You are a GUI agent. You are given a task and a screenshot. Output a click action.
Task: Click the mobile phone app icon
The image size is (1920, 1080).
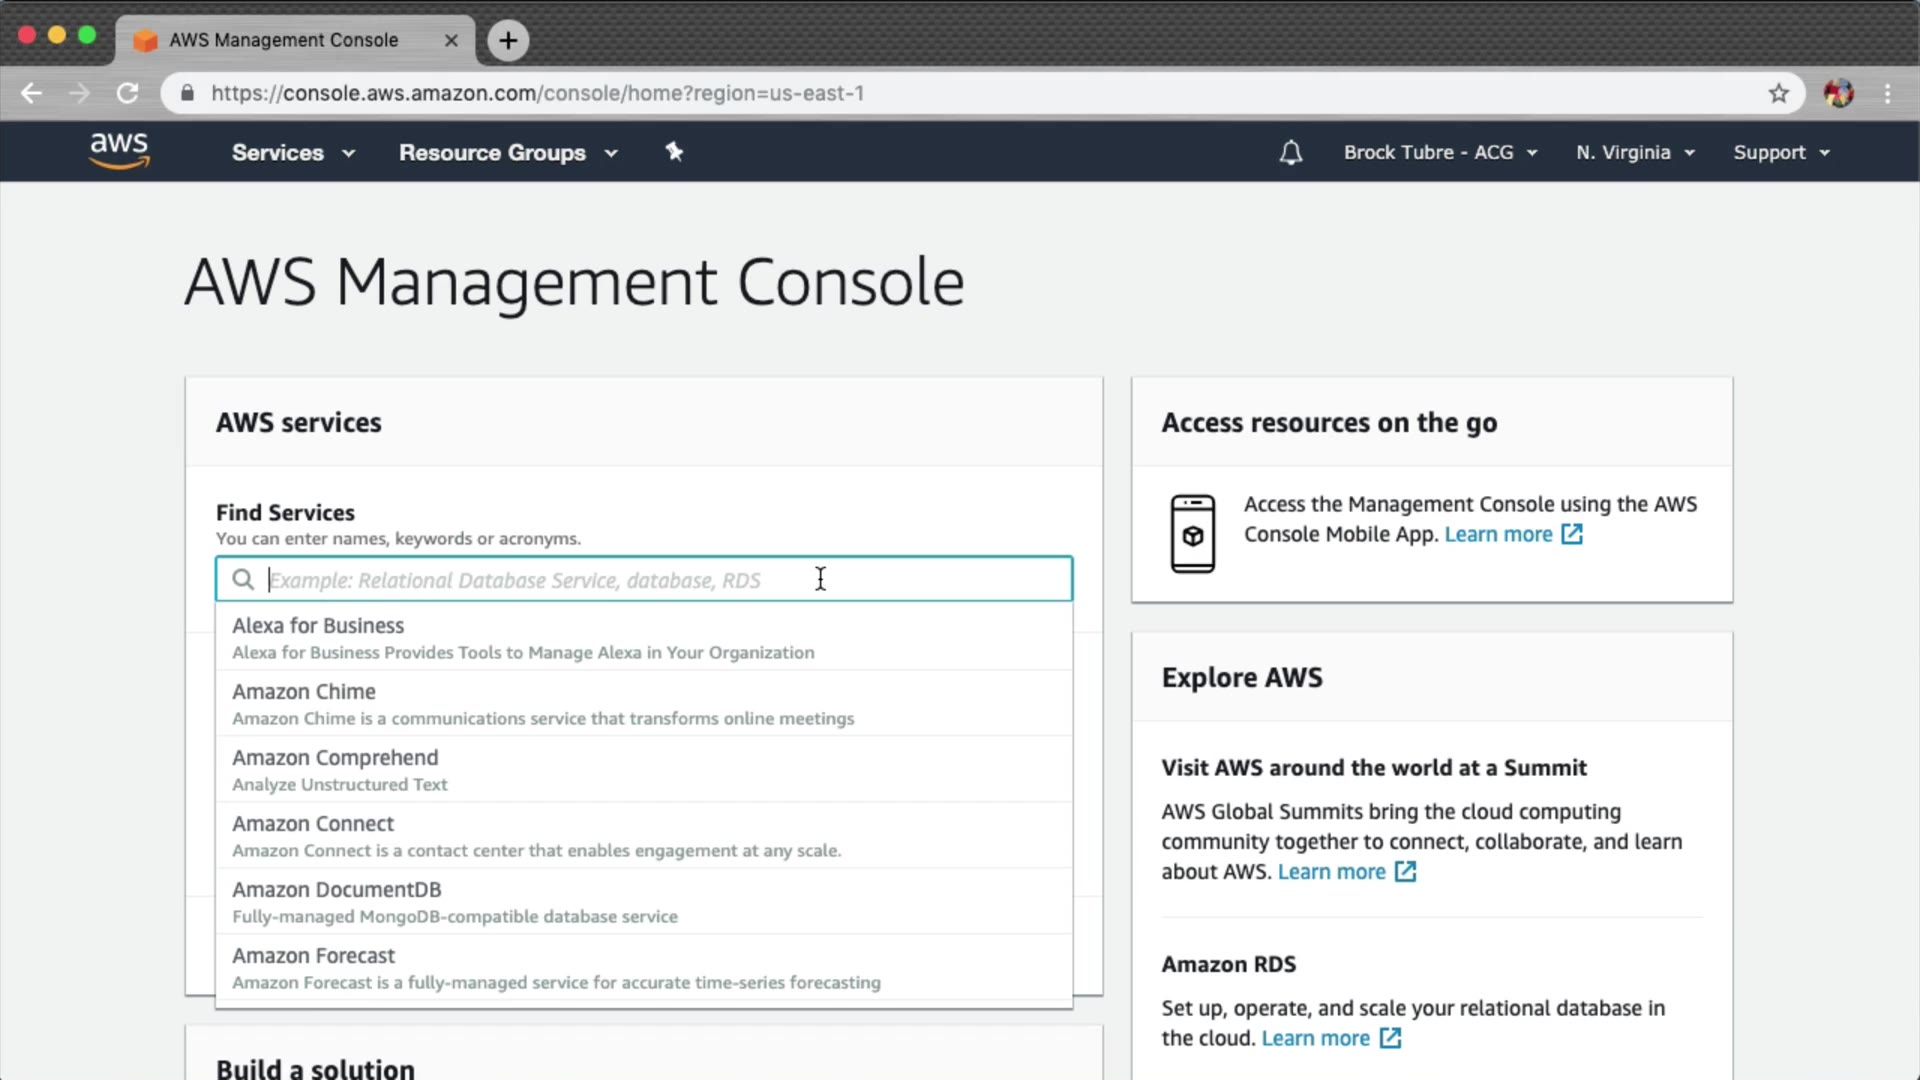(x=1192, y=534)
